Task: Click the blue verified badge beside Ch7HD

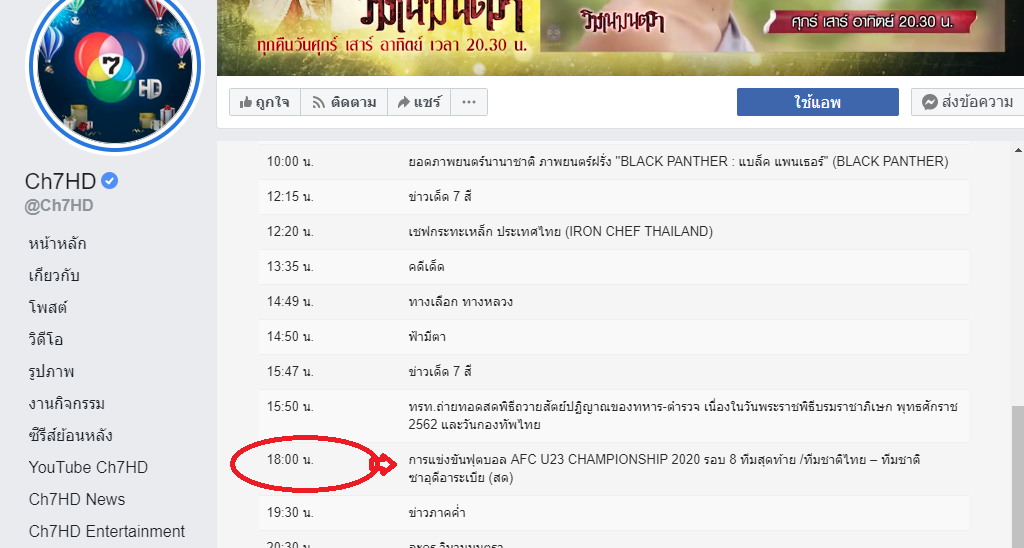Action: tap(110, 181)
